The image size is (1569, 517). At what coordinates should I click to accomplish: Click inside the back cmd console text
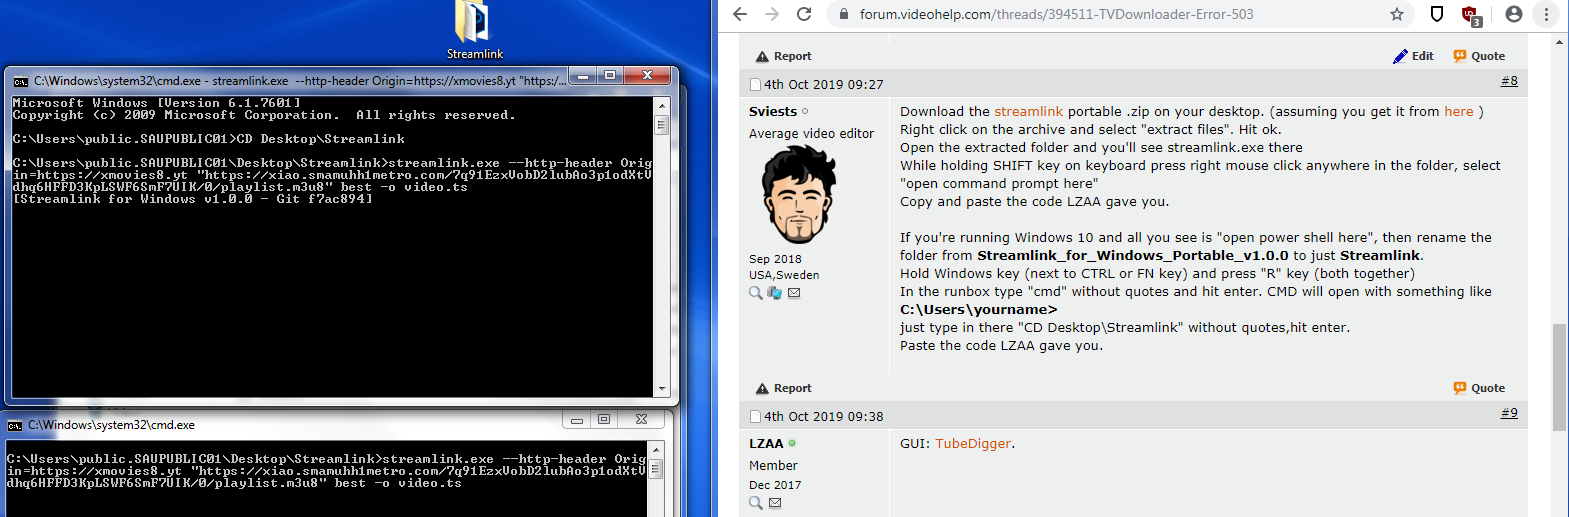326,471
